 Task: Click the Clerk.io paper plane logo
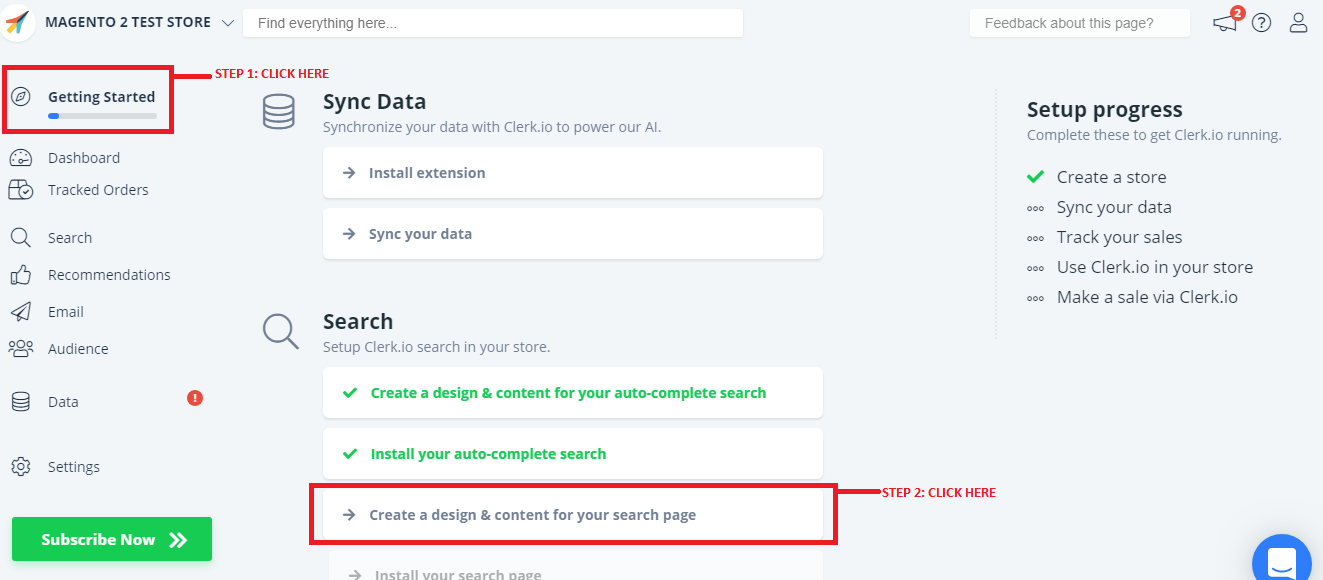tap(19, 23)
